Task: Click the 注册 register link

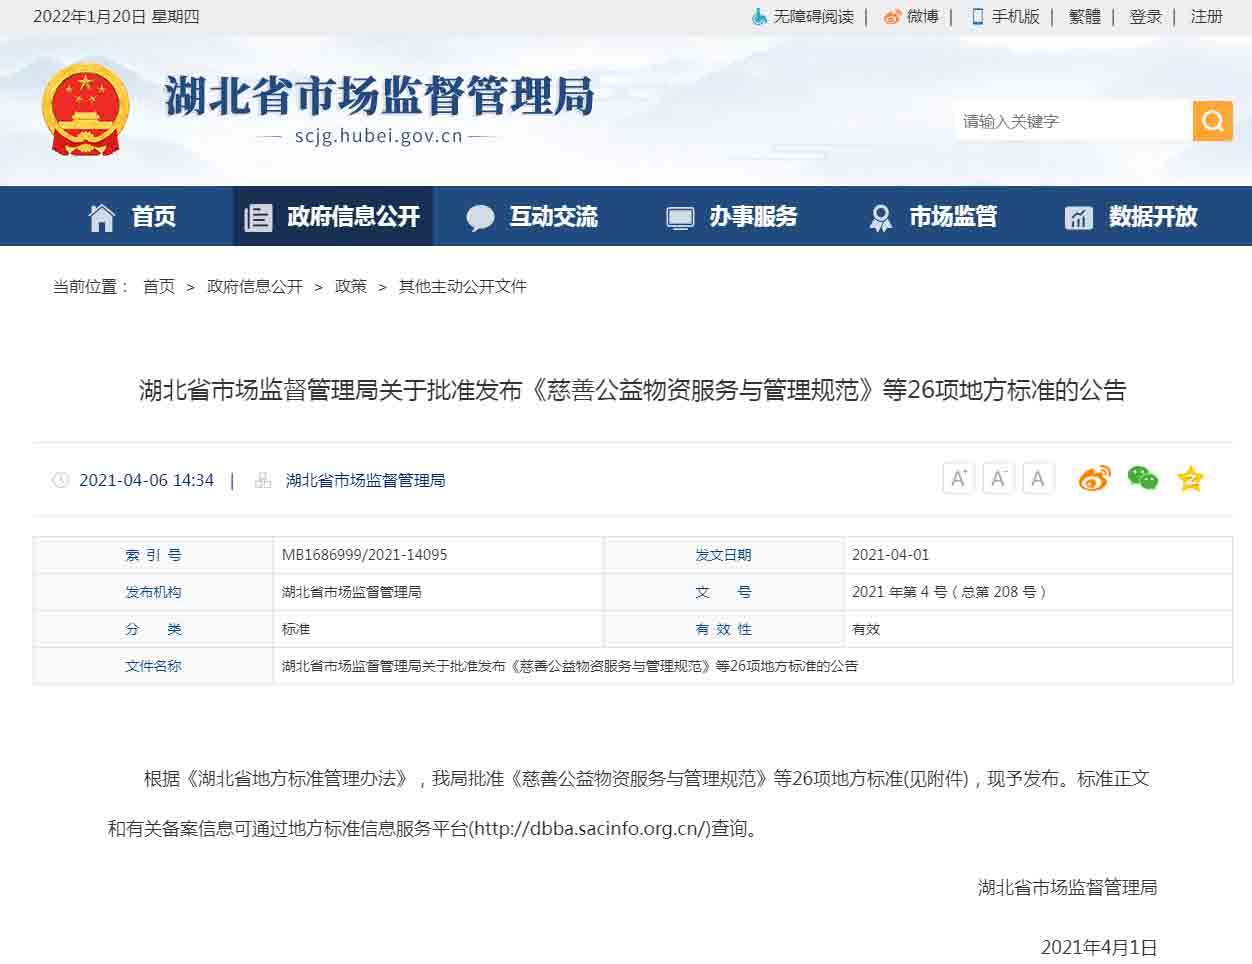Action: [x=1206, y=17]
